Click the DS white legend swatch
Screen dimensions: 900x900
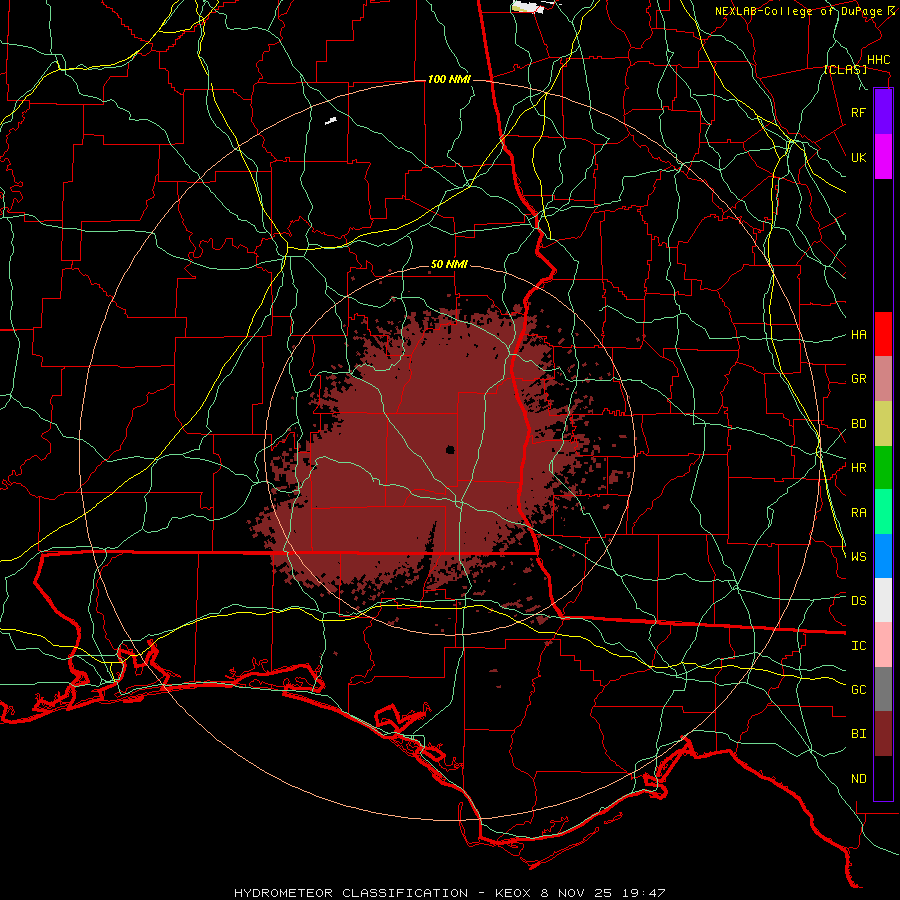[883, 600]
